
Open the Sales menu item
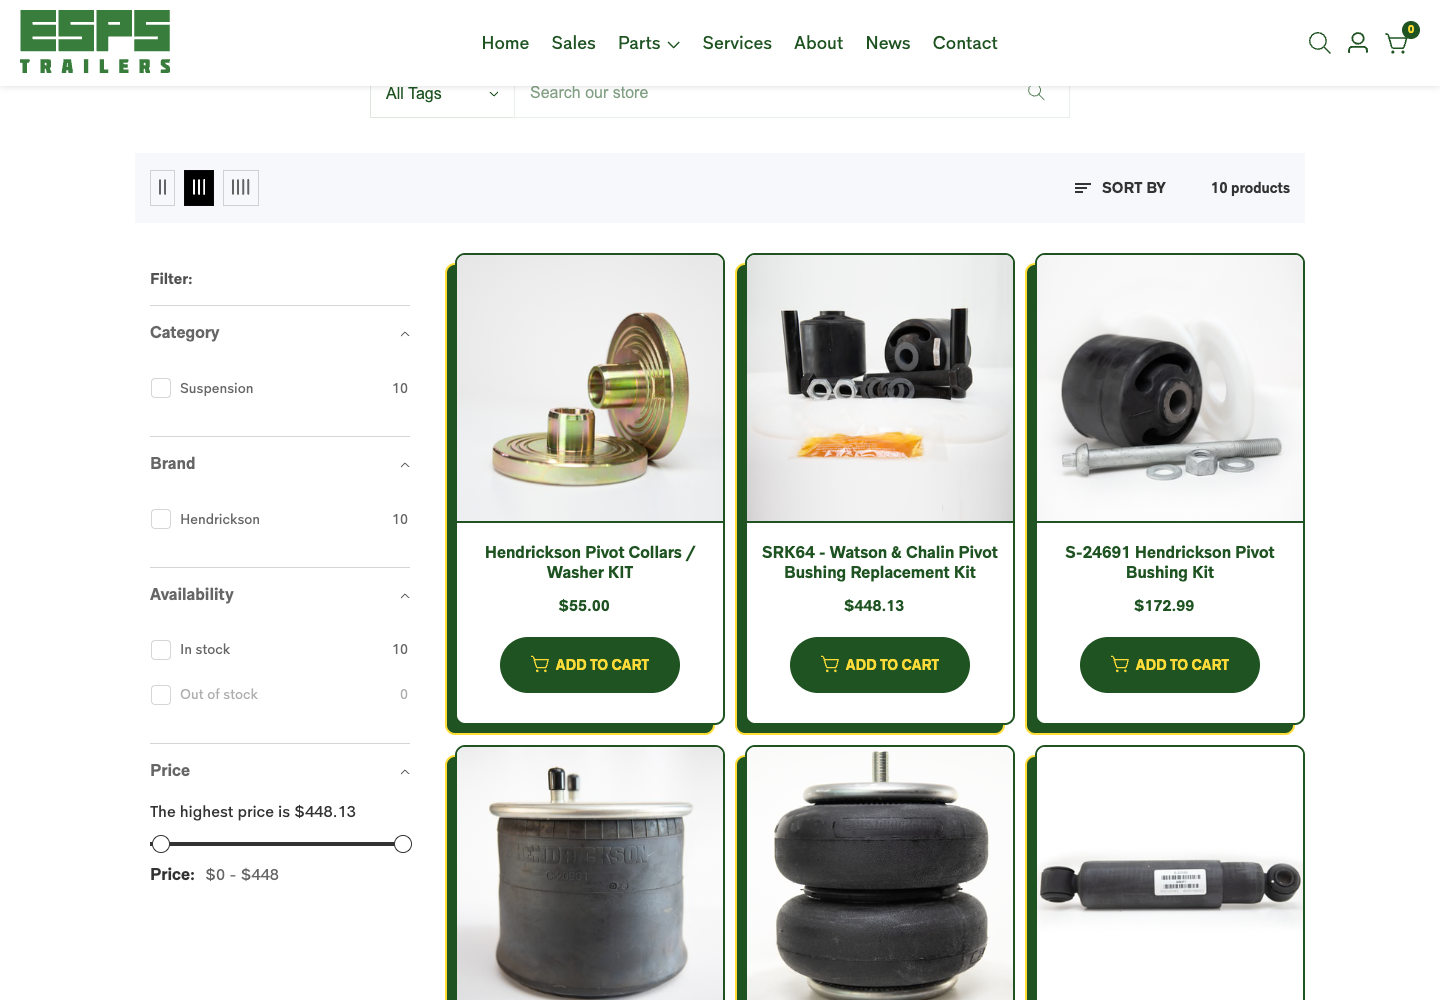coord(573,43)
